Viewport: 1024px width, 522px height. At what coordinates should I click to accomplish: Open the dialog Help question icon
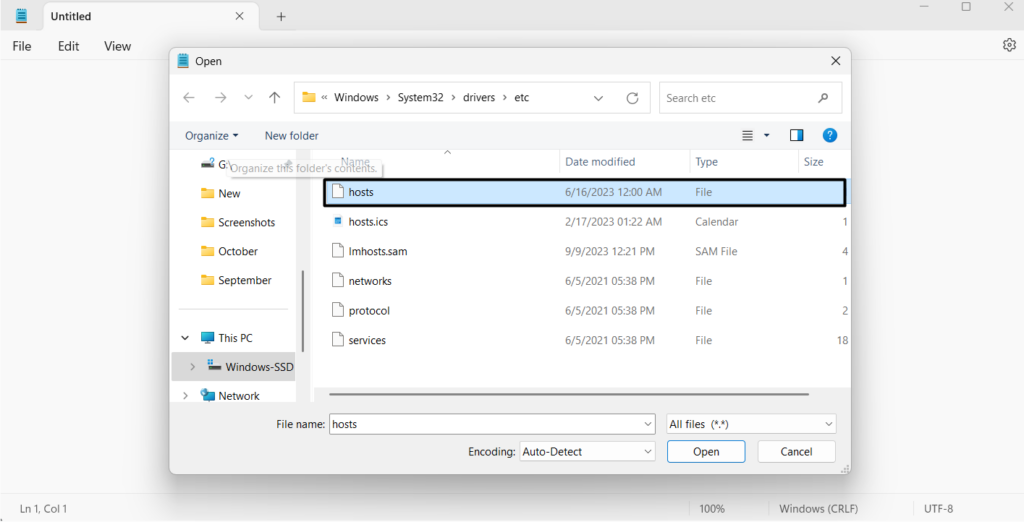829,135
